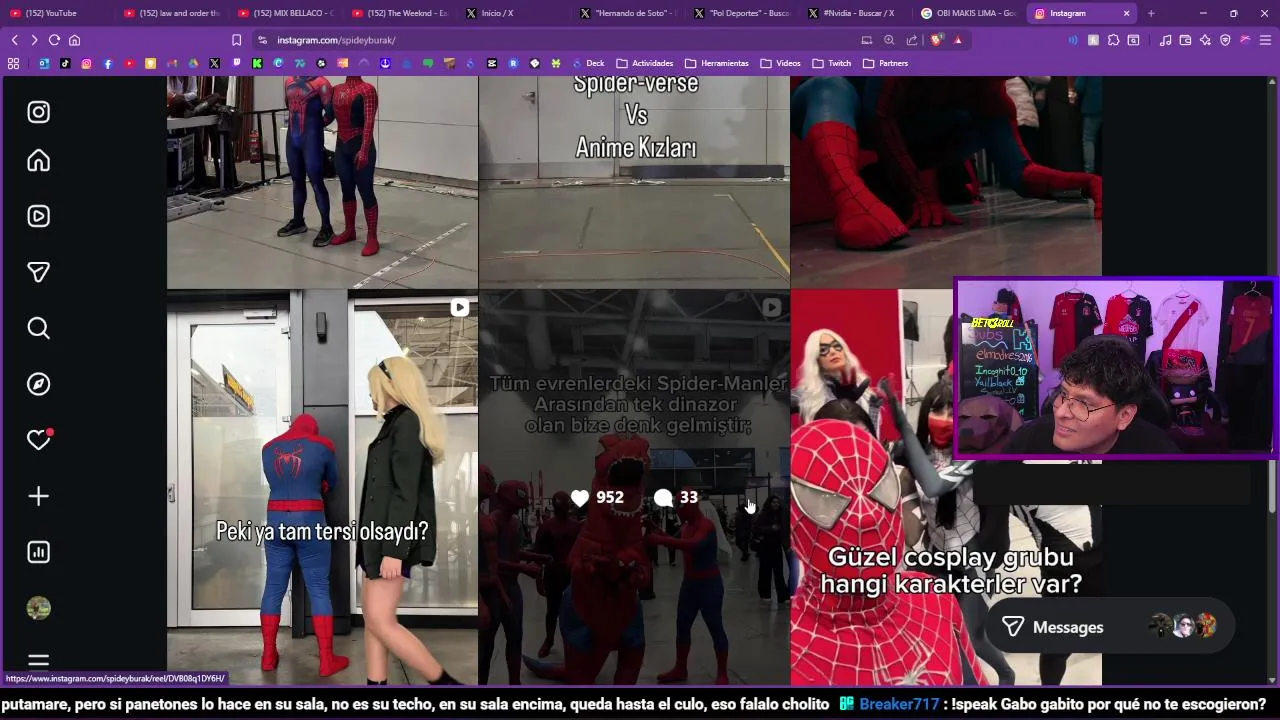Viewport: 1280px width, 720px height.
Task: Switch to The Weeknd tab
Action: tap(400, 13)
